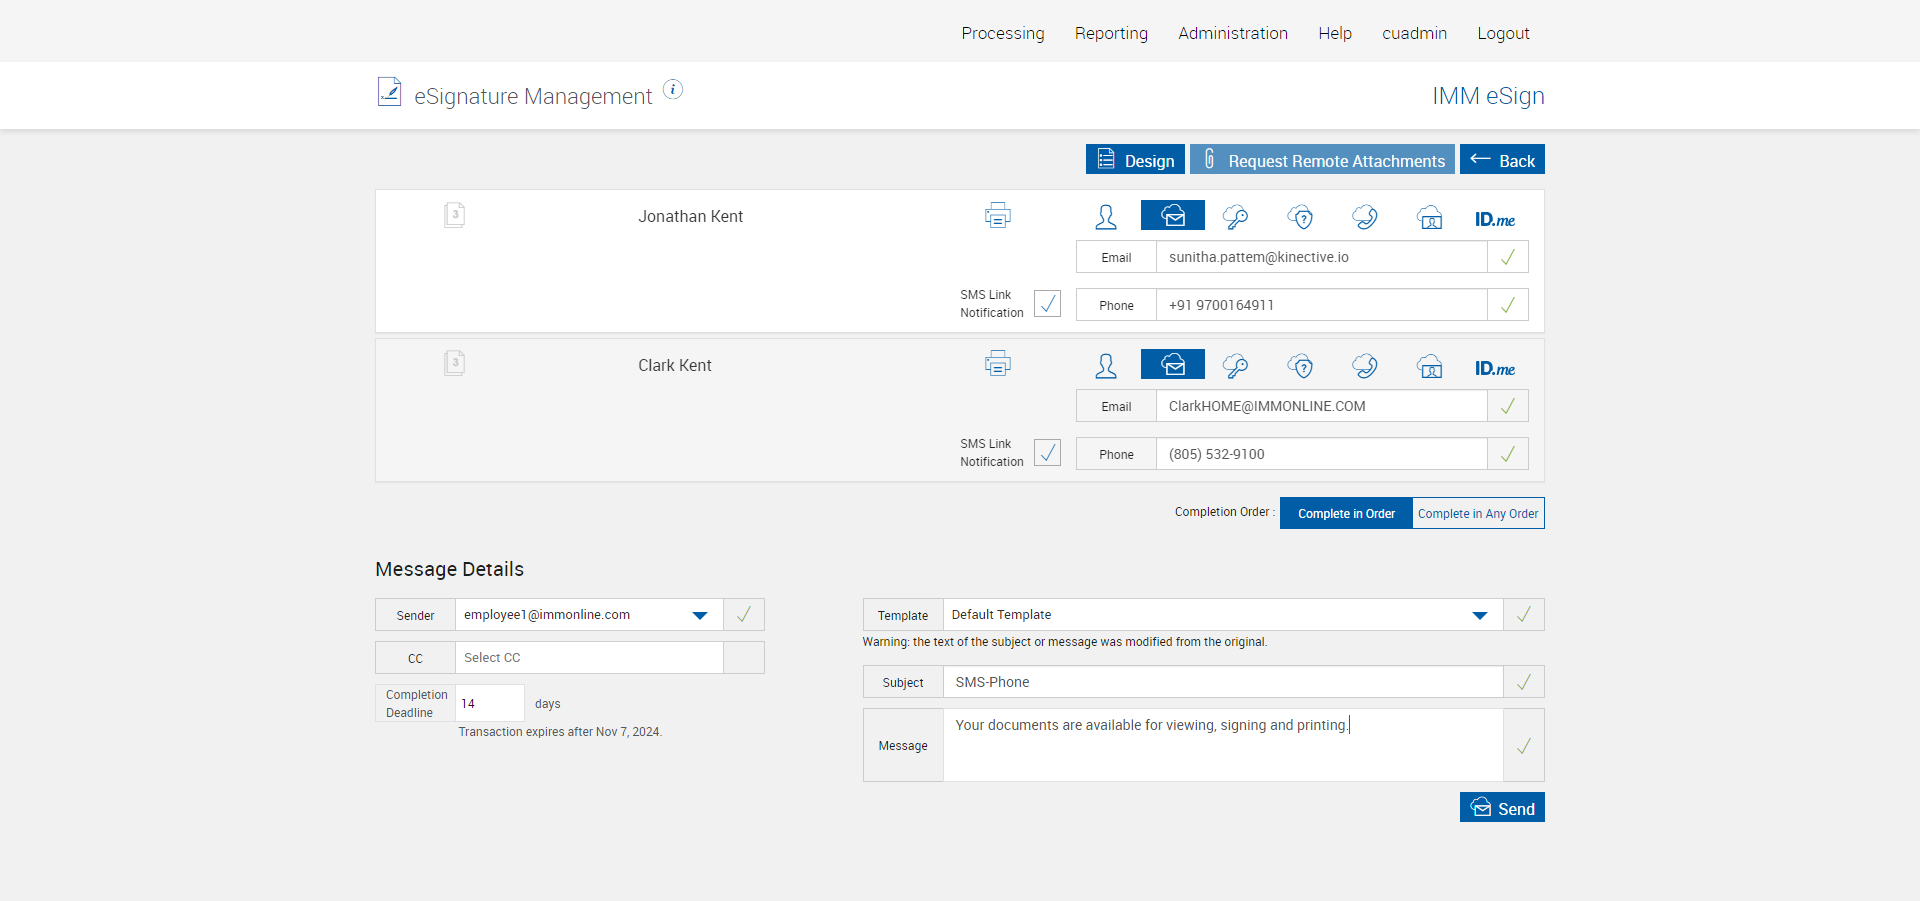This screenshot has width=1920, height=901.
Task: Go to the Reporting menu
Action: [1111, 33]
